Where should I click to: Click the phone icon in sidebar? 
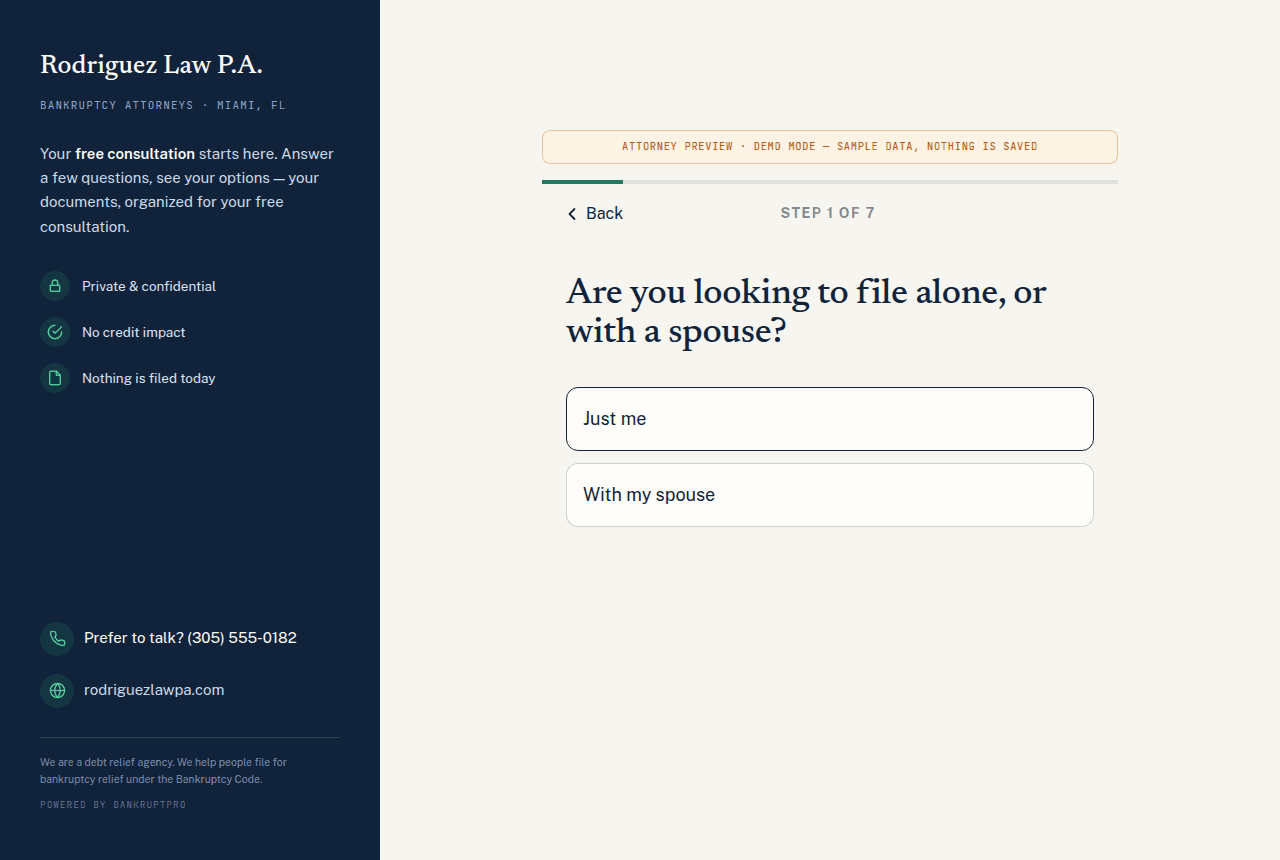point(57,638)
